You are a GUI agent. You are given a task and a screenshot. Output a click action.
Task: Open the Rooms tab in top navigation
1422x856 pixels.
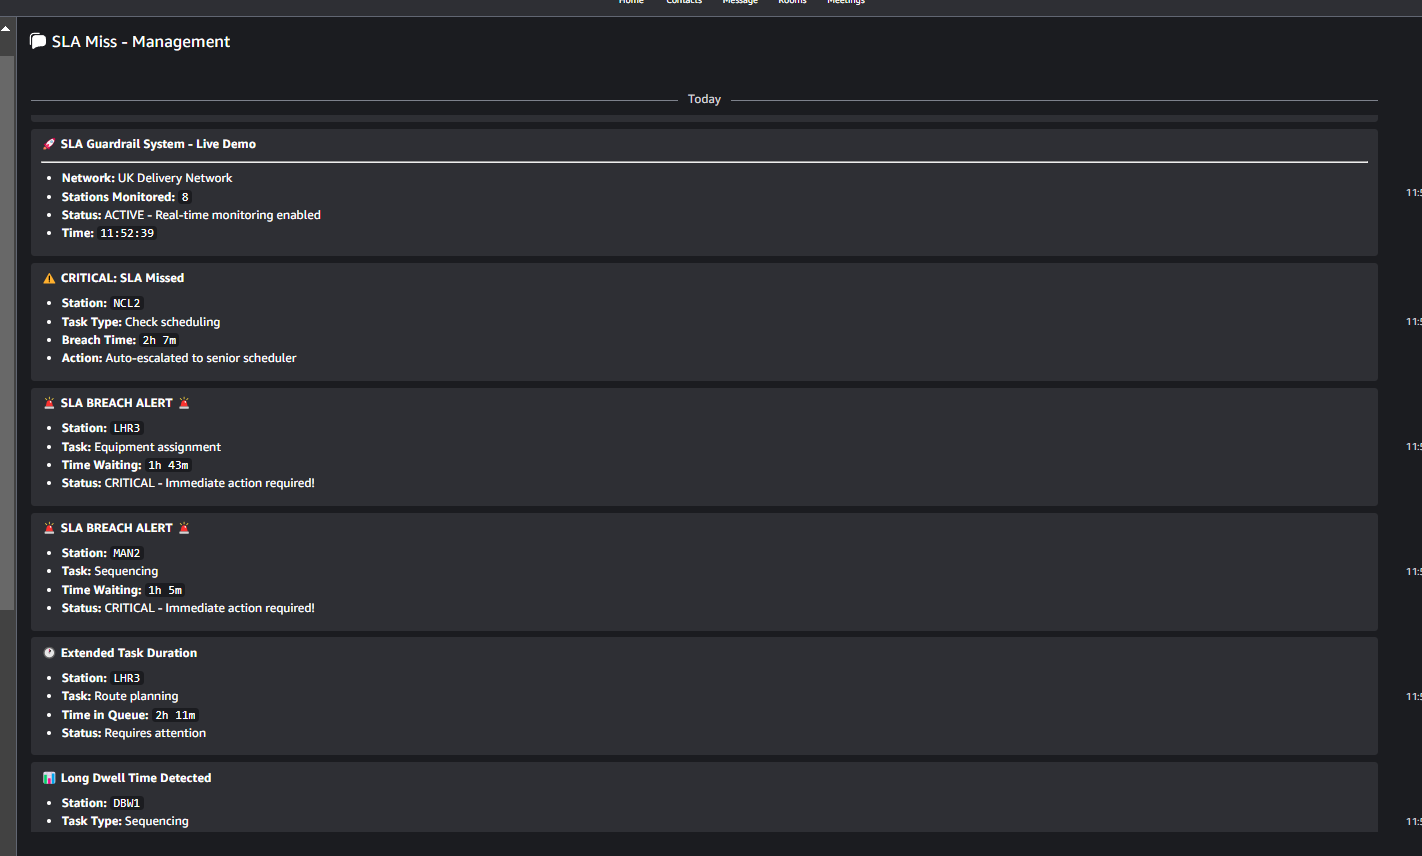[792, 2]
